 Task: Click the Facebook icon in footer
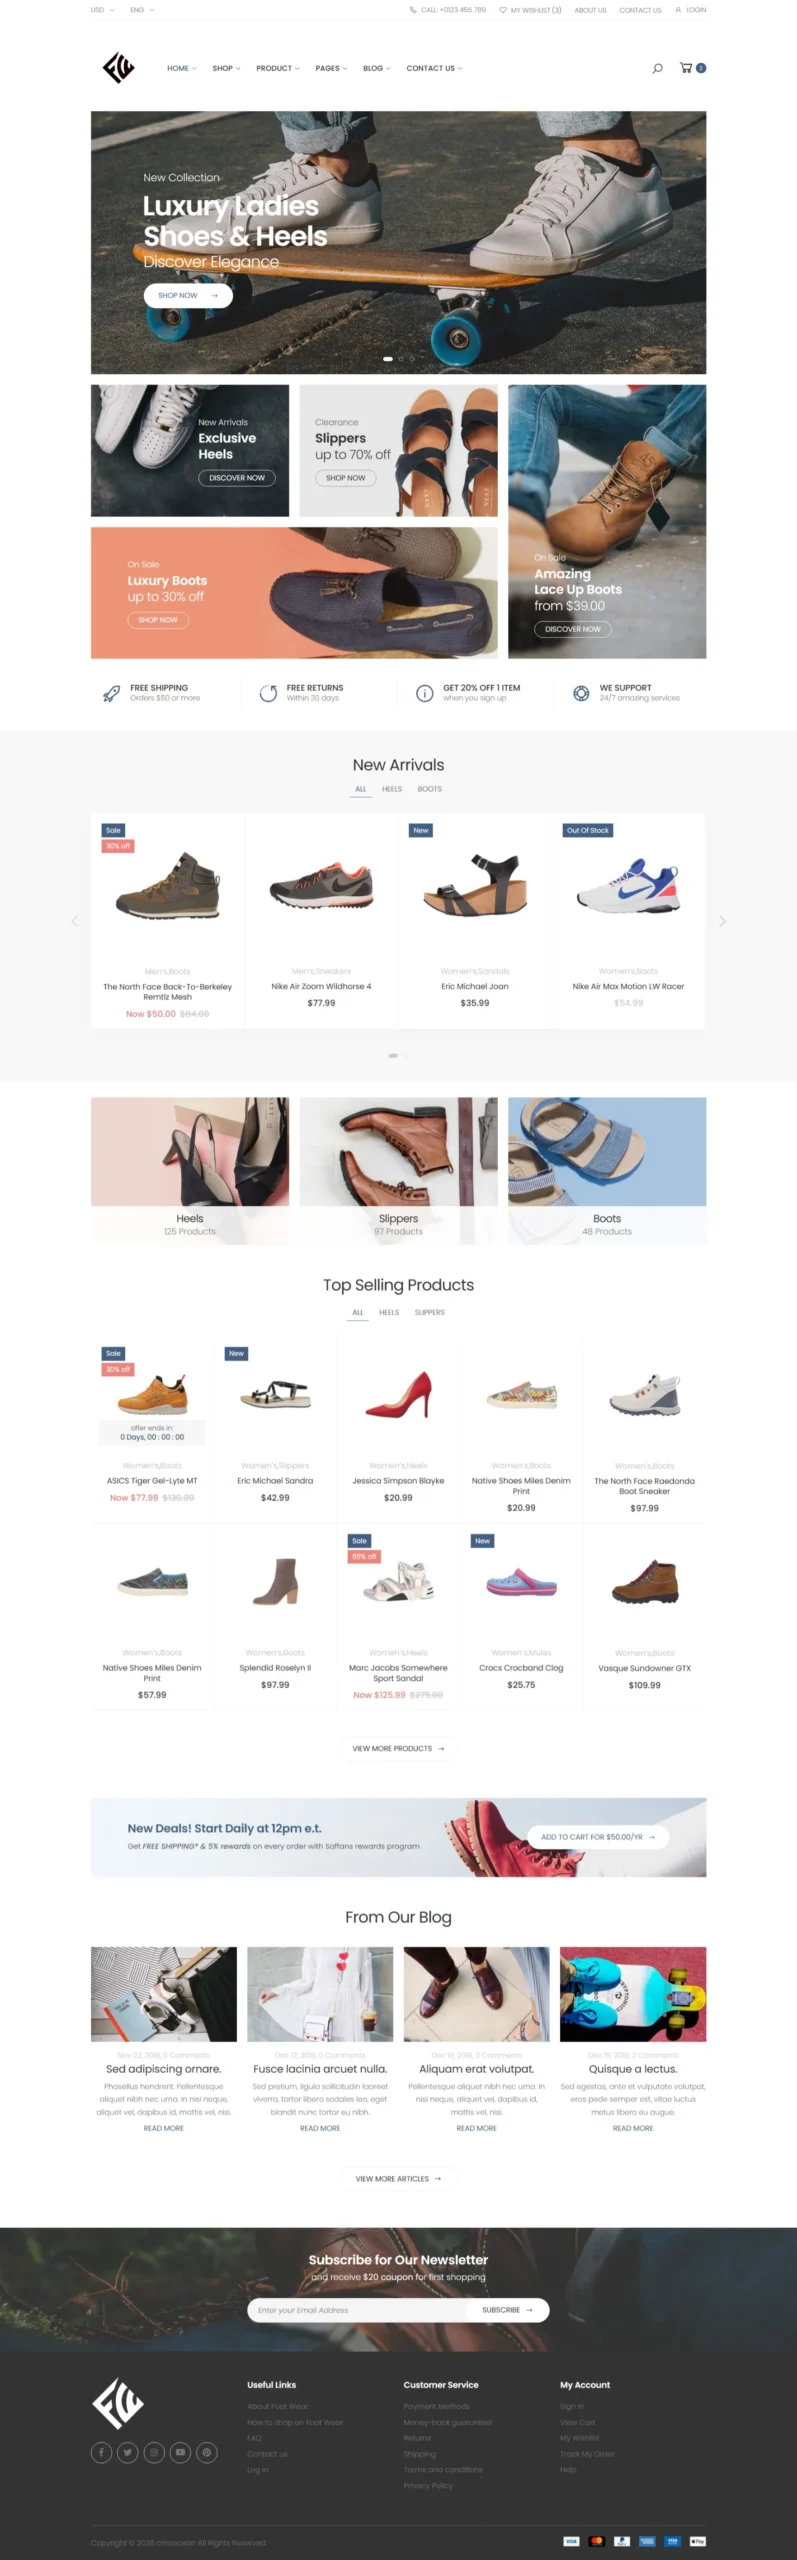click(x=101, y=2452)
